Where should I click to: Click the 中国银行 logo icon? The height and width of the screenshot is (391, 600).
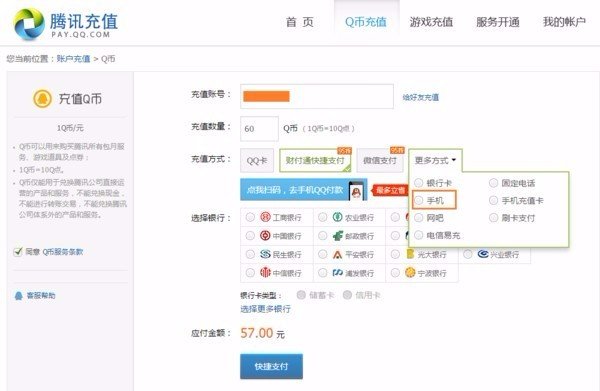click(265, 235)
